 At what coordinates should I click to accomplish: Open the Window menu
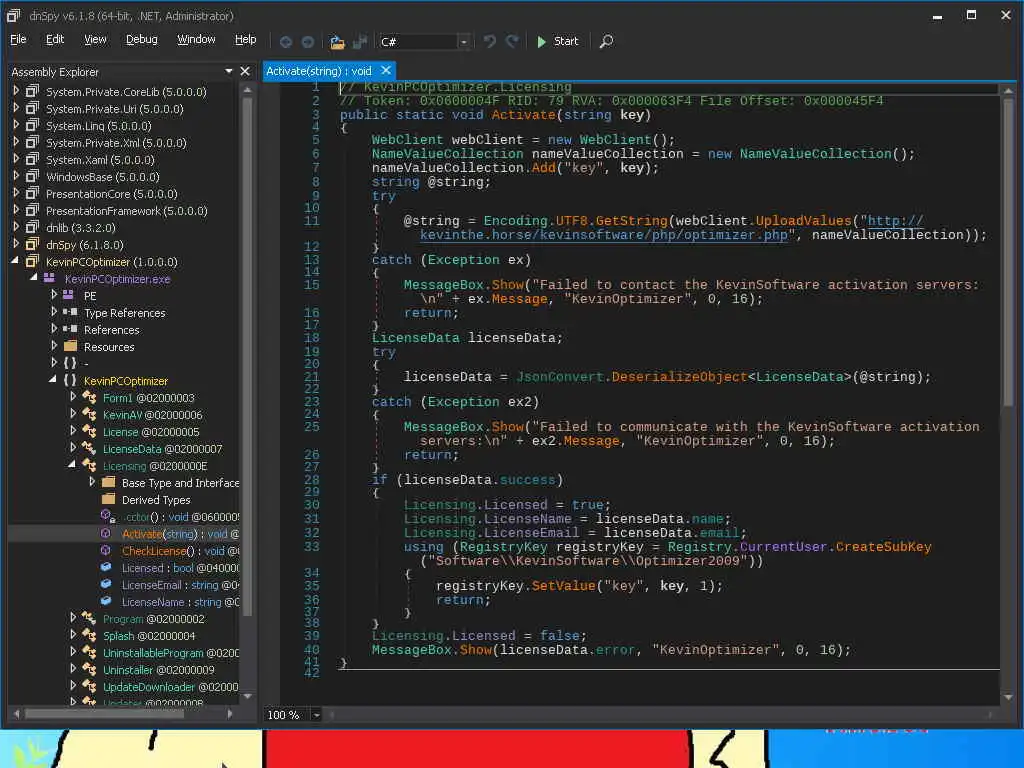196,39
